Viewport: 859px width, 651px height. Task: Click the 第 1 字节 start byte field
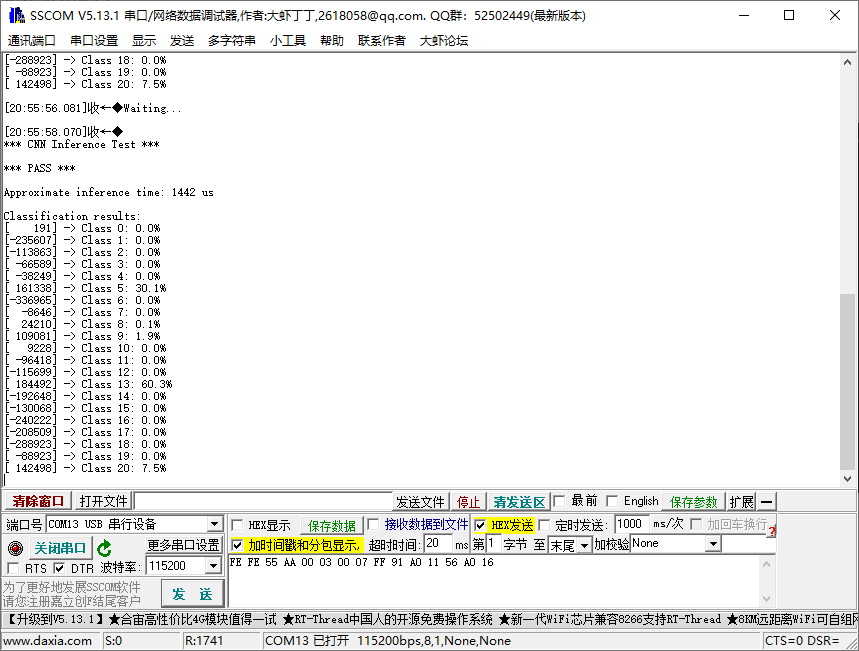pyautogui.click(x=493, y=544)
